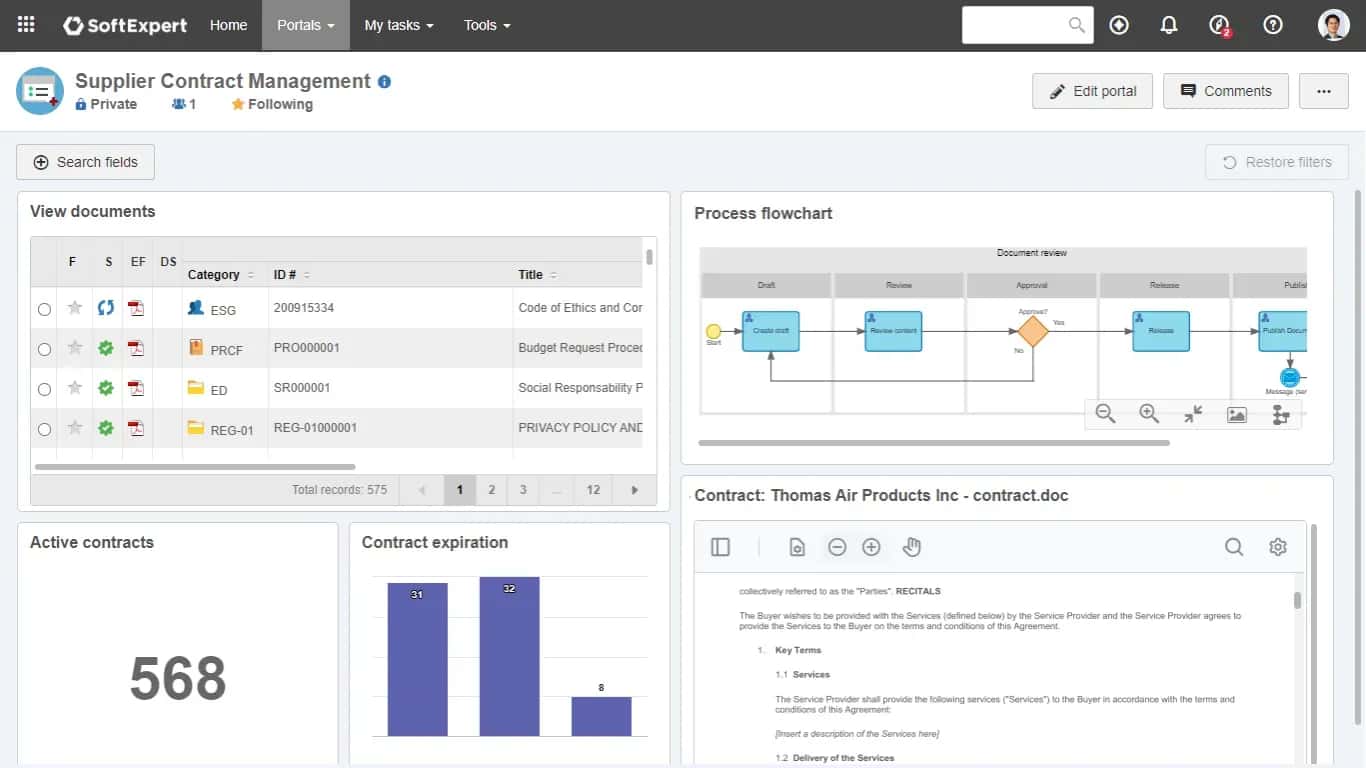The width and height of the screenshot is (1366, 768).
Task: Click zoom in plus in contract viewer
Action: tap(871, 547)
